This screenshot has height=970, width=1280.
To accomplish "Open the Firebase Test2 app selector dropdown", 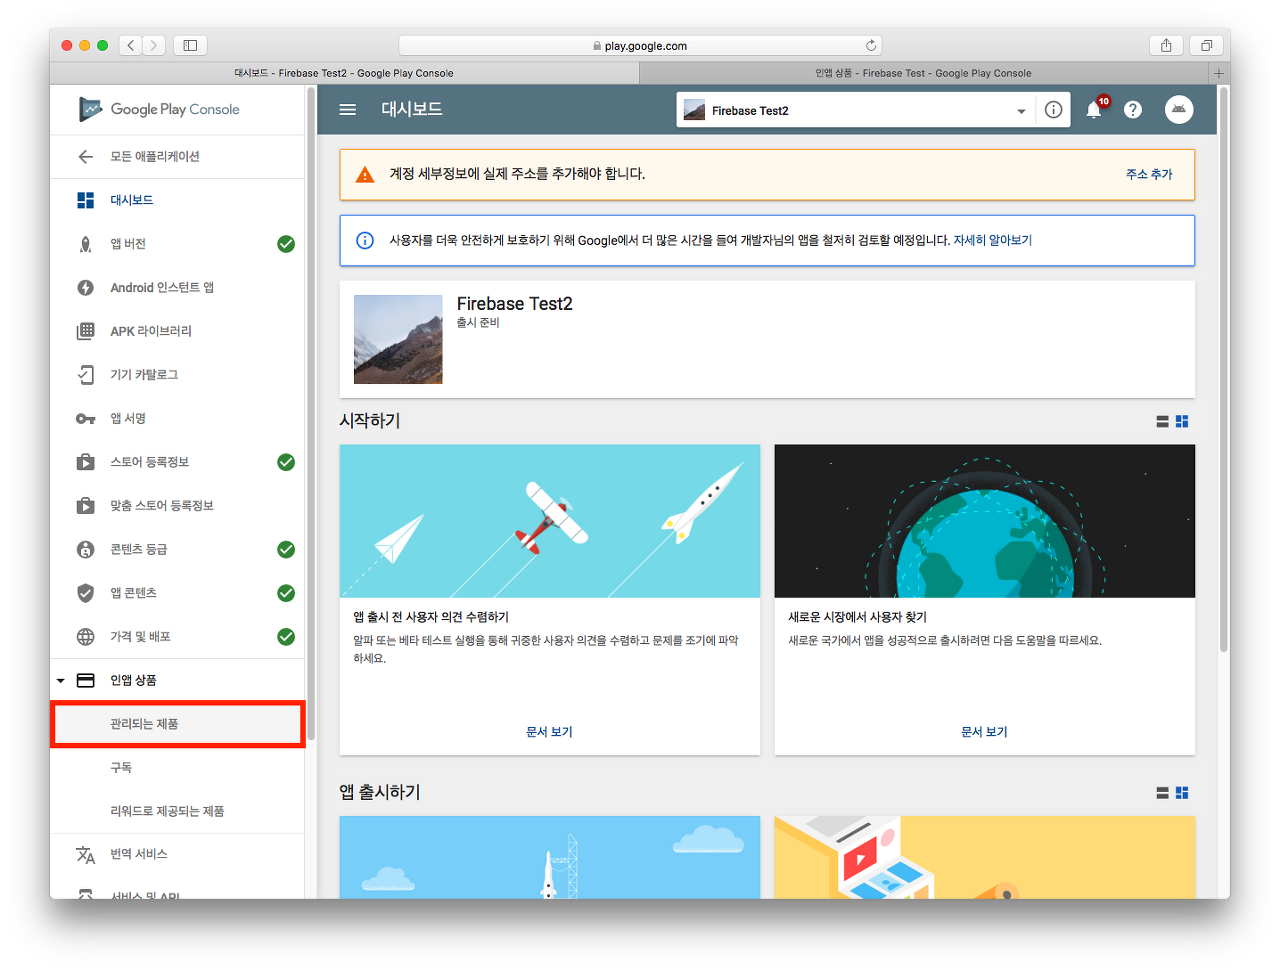I will (855, 110).
